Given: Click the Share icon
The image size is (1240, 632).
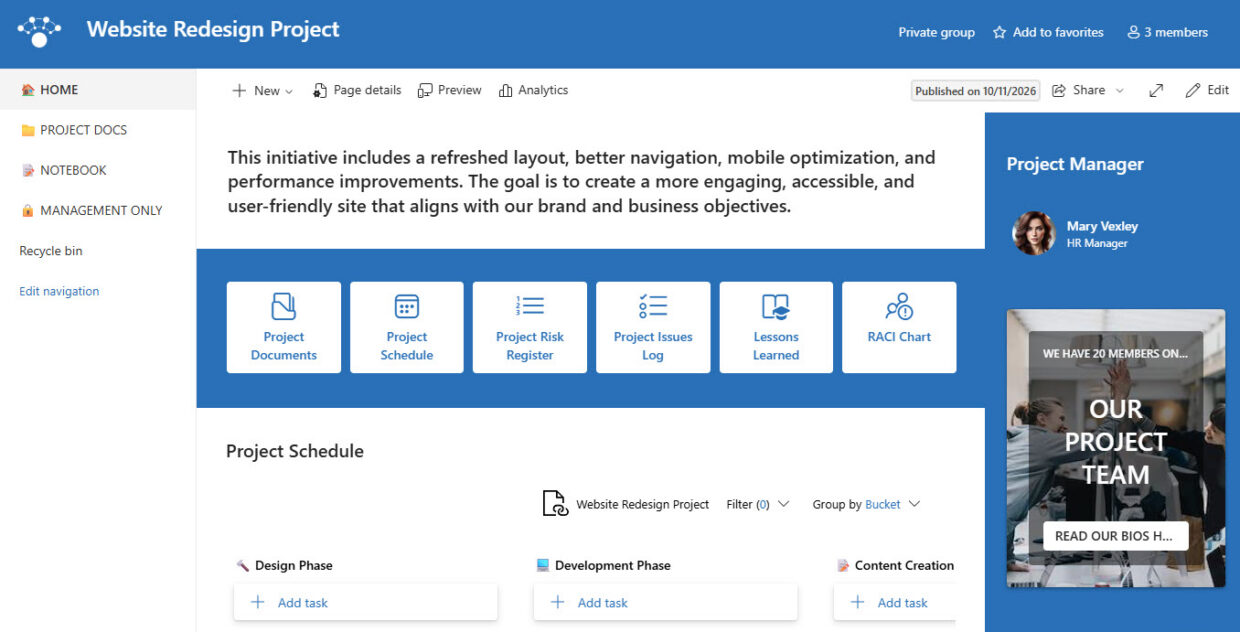Looking at the screenshot, I should [x=1060, y=90].
